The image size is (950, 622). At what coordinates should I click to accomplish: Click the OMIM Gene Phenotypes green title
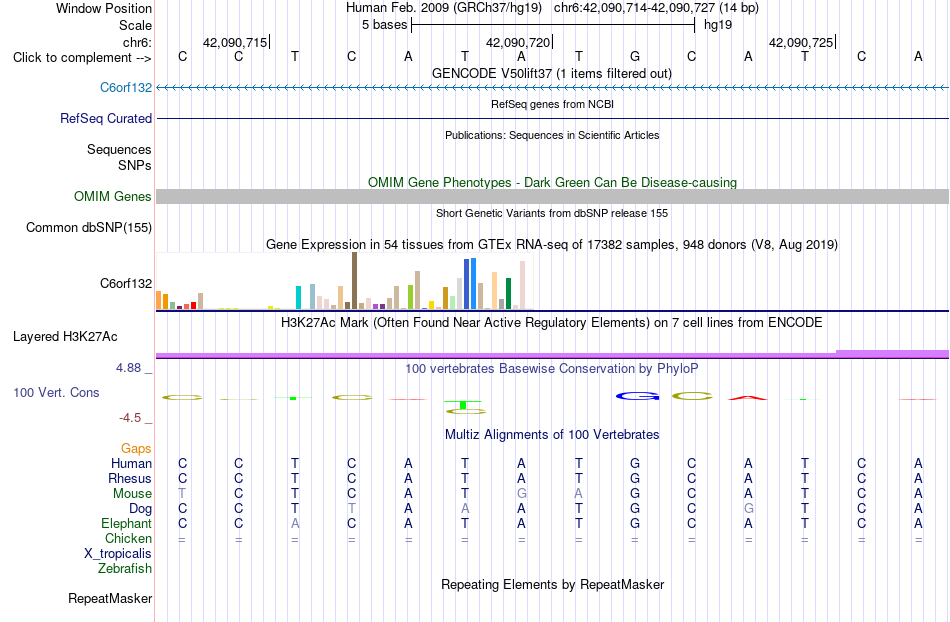(552, 182)
